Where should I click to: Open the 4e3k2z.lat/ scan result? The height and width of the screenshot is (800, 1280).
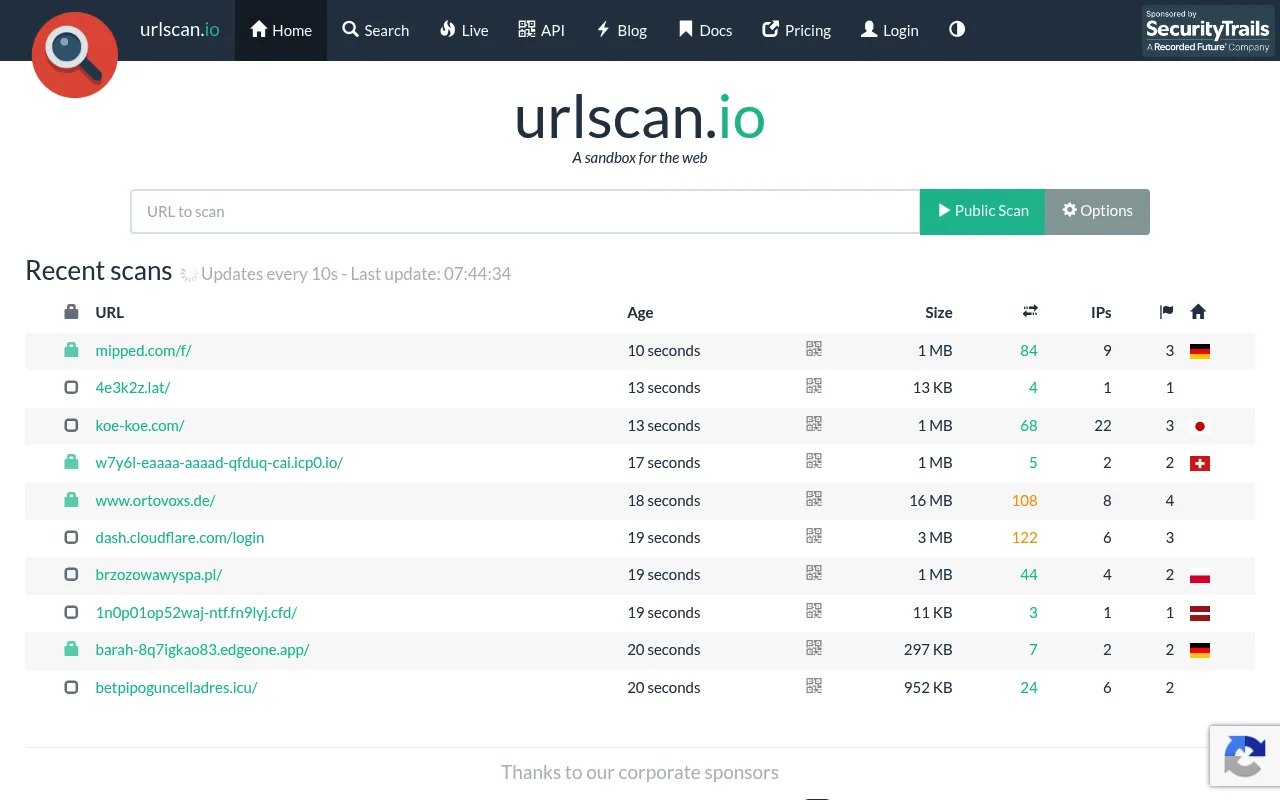(x=133, y=387)
